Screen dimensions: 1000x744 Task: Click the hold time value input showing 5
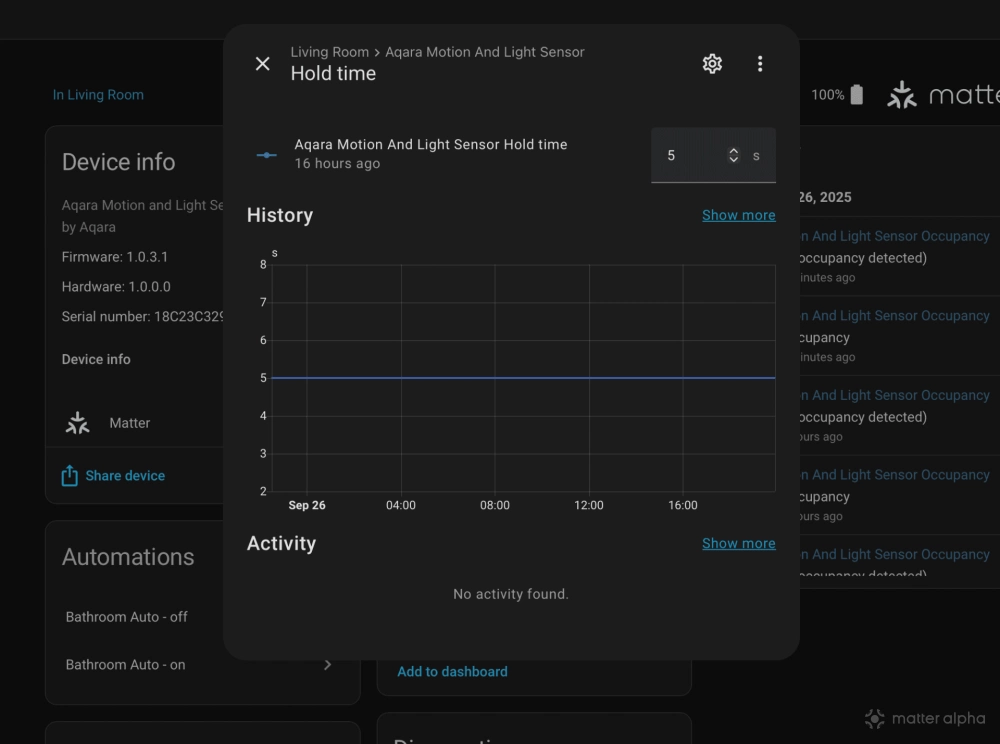671,155
